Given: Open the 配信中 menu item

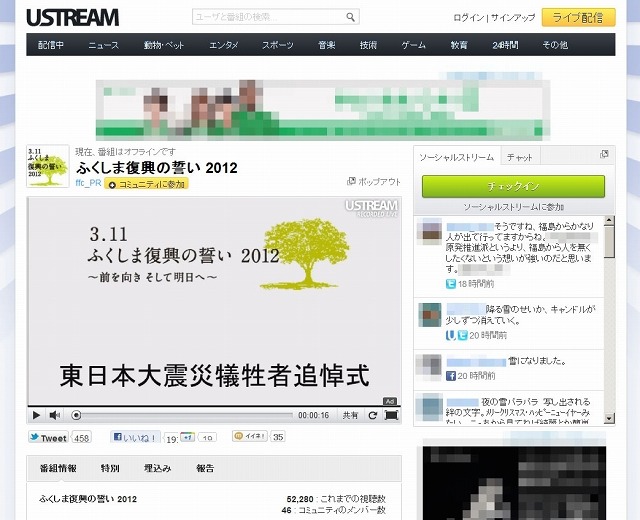Looking at the screenshot, I should click(51, 45).
